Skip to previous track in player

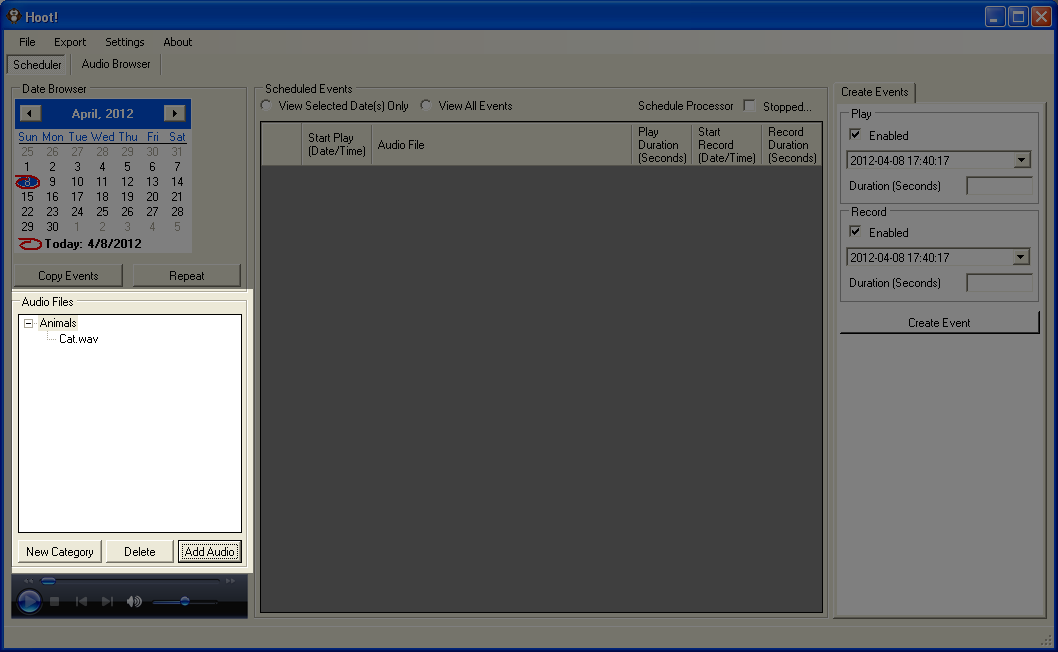pyautogui.click(x=82, y=601)
